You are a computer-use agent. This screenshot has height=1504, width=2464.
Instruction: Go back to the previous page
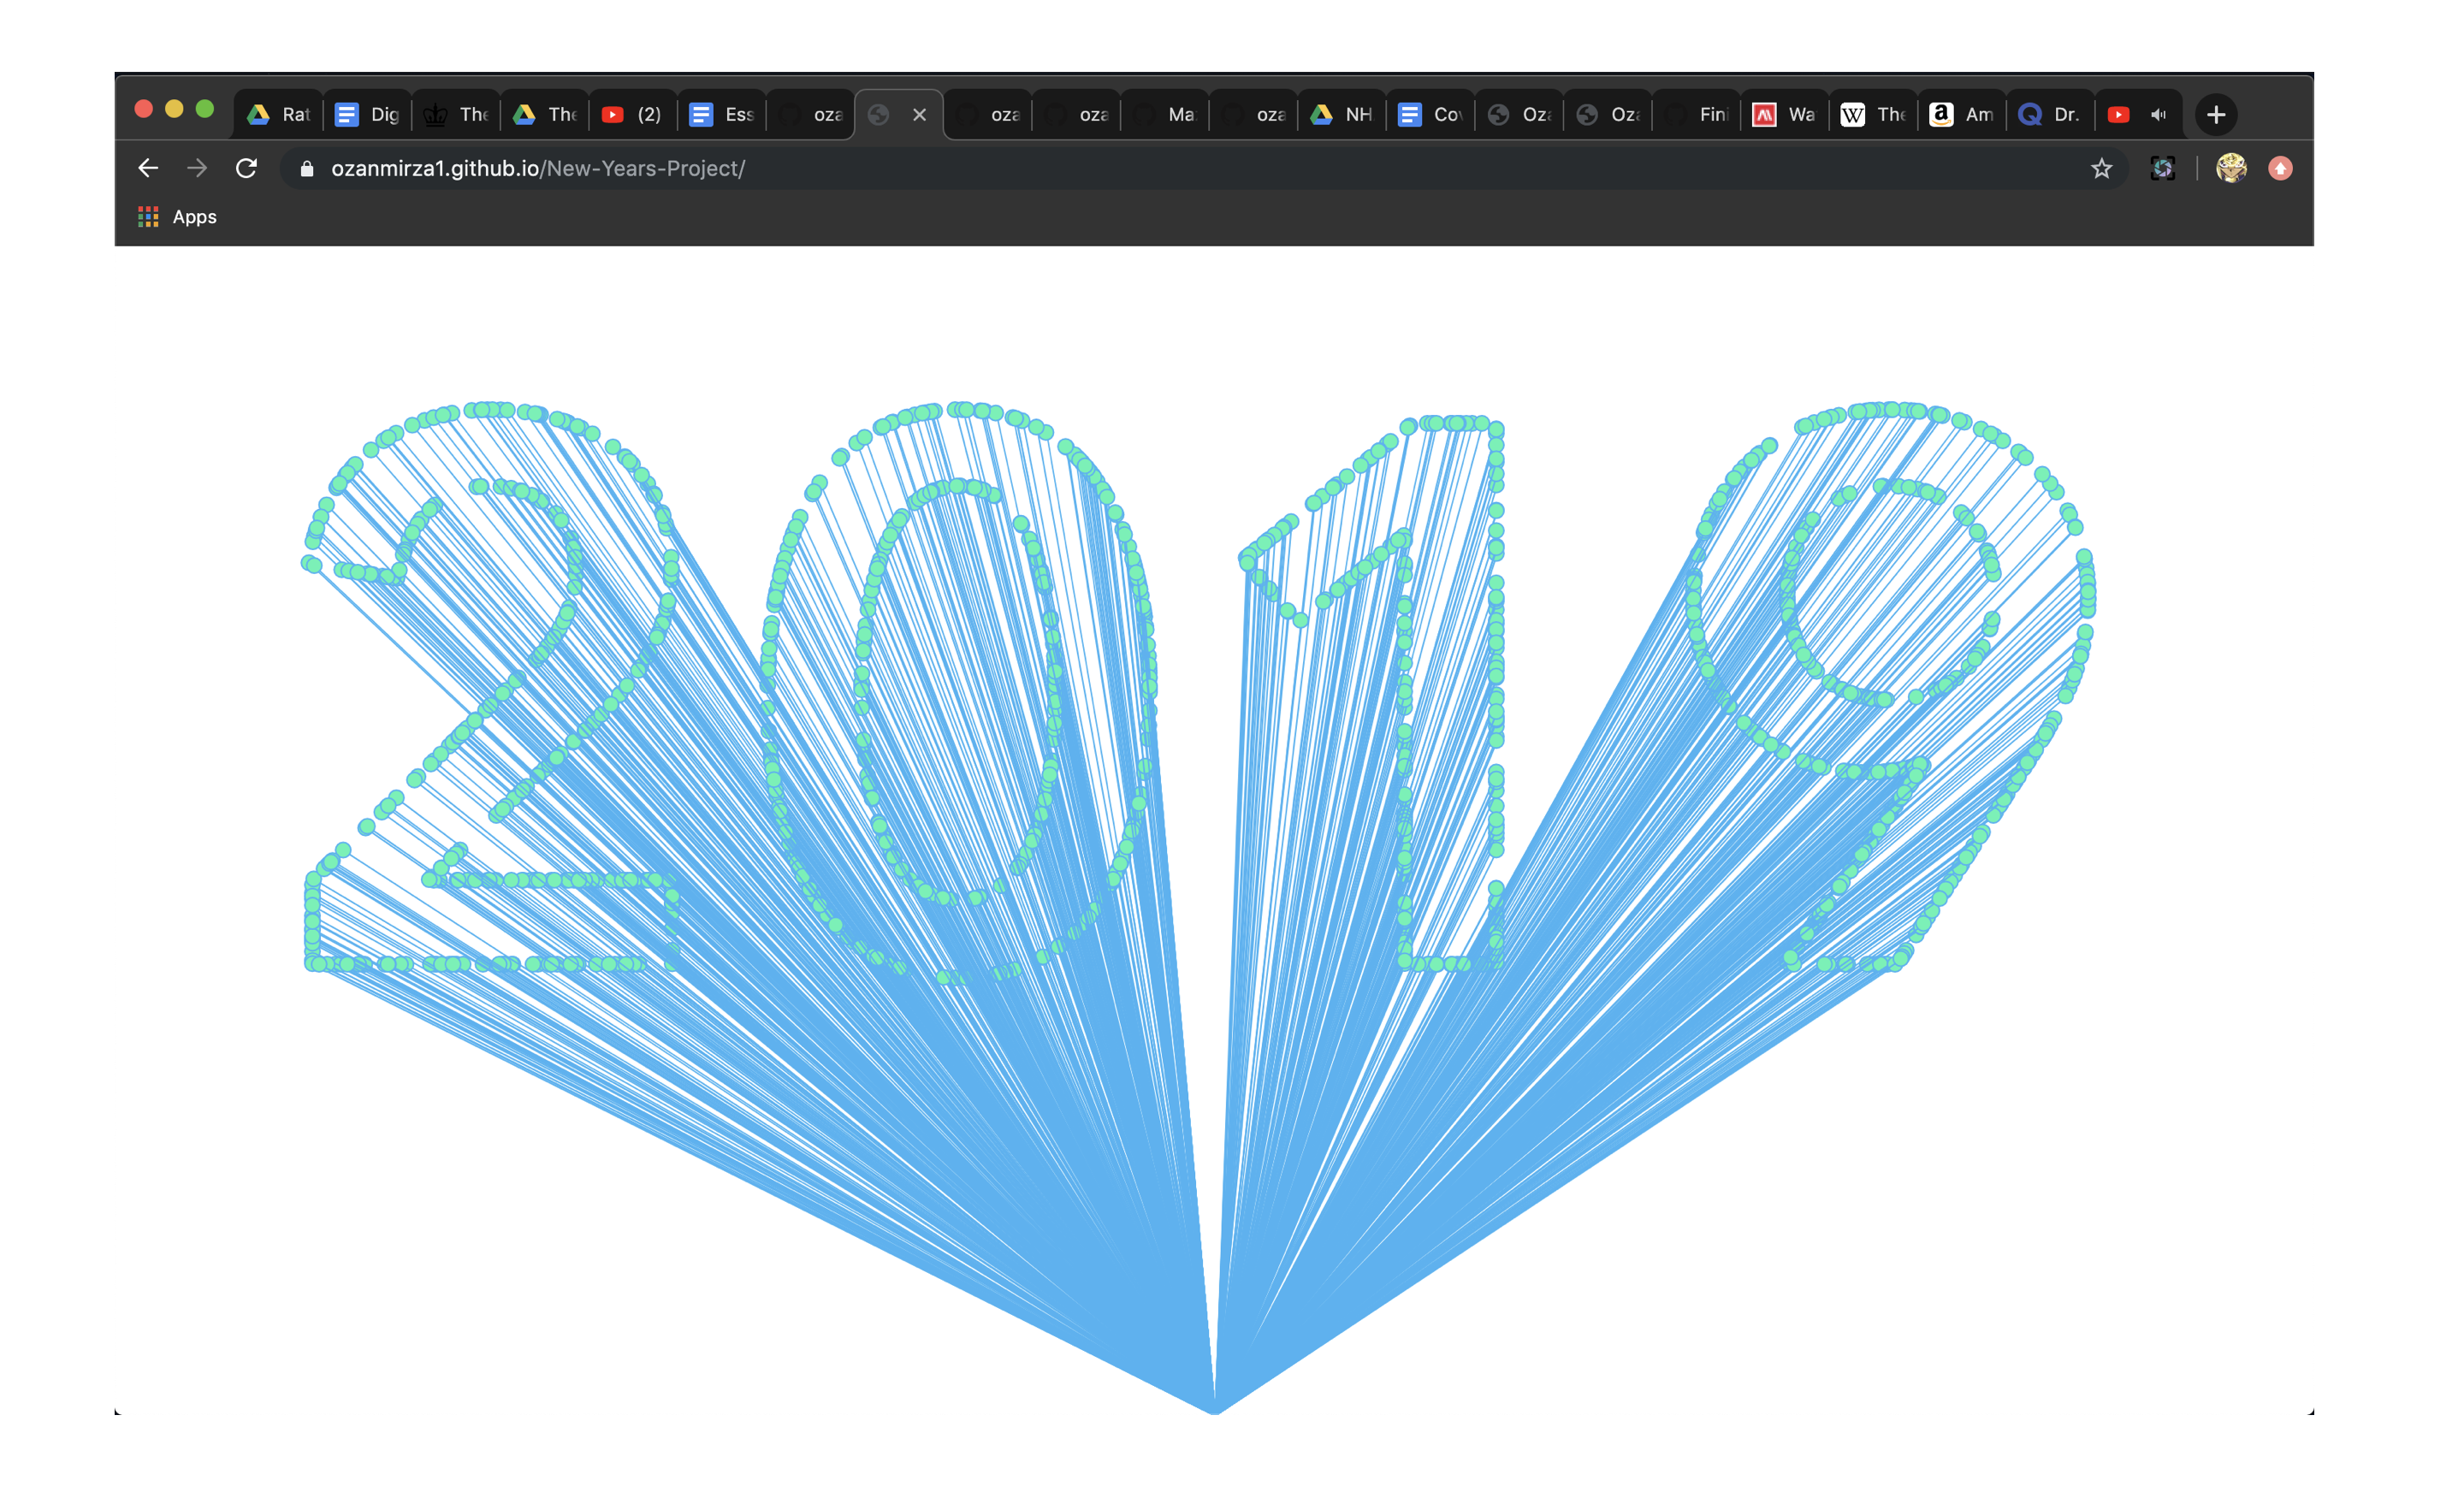148,168
